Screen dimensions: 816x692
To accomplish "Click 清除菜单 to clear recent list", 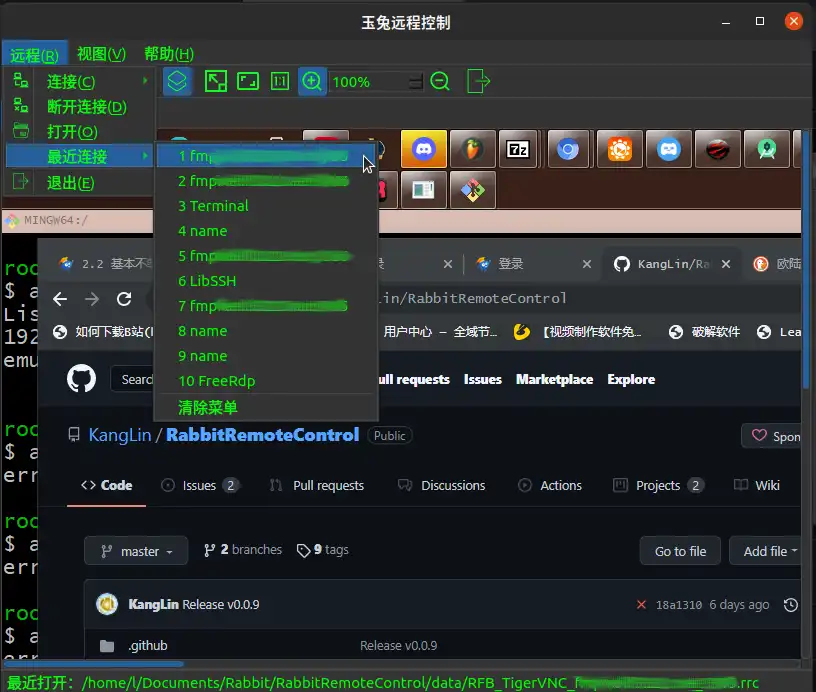I will (x=265, y=407).
